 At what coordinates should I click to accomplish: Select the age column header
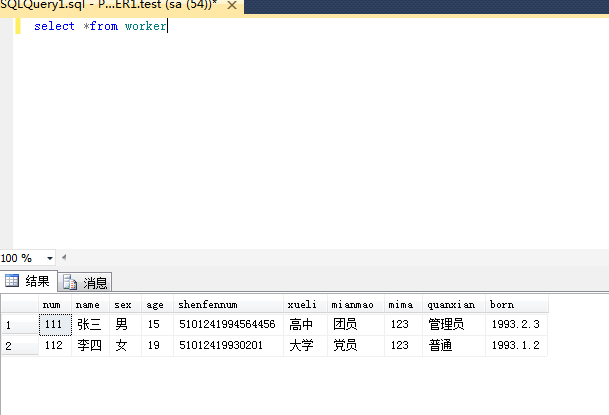(157, 304)
